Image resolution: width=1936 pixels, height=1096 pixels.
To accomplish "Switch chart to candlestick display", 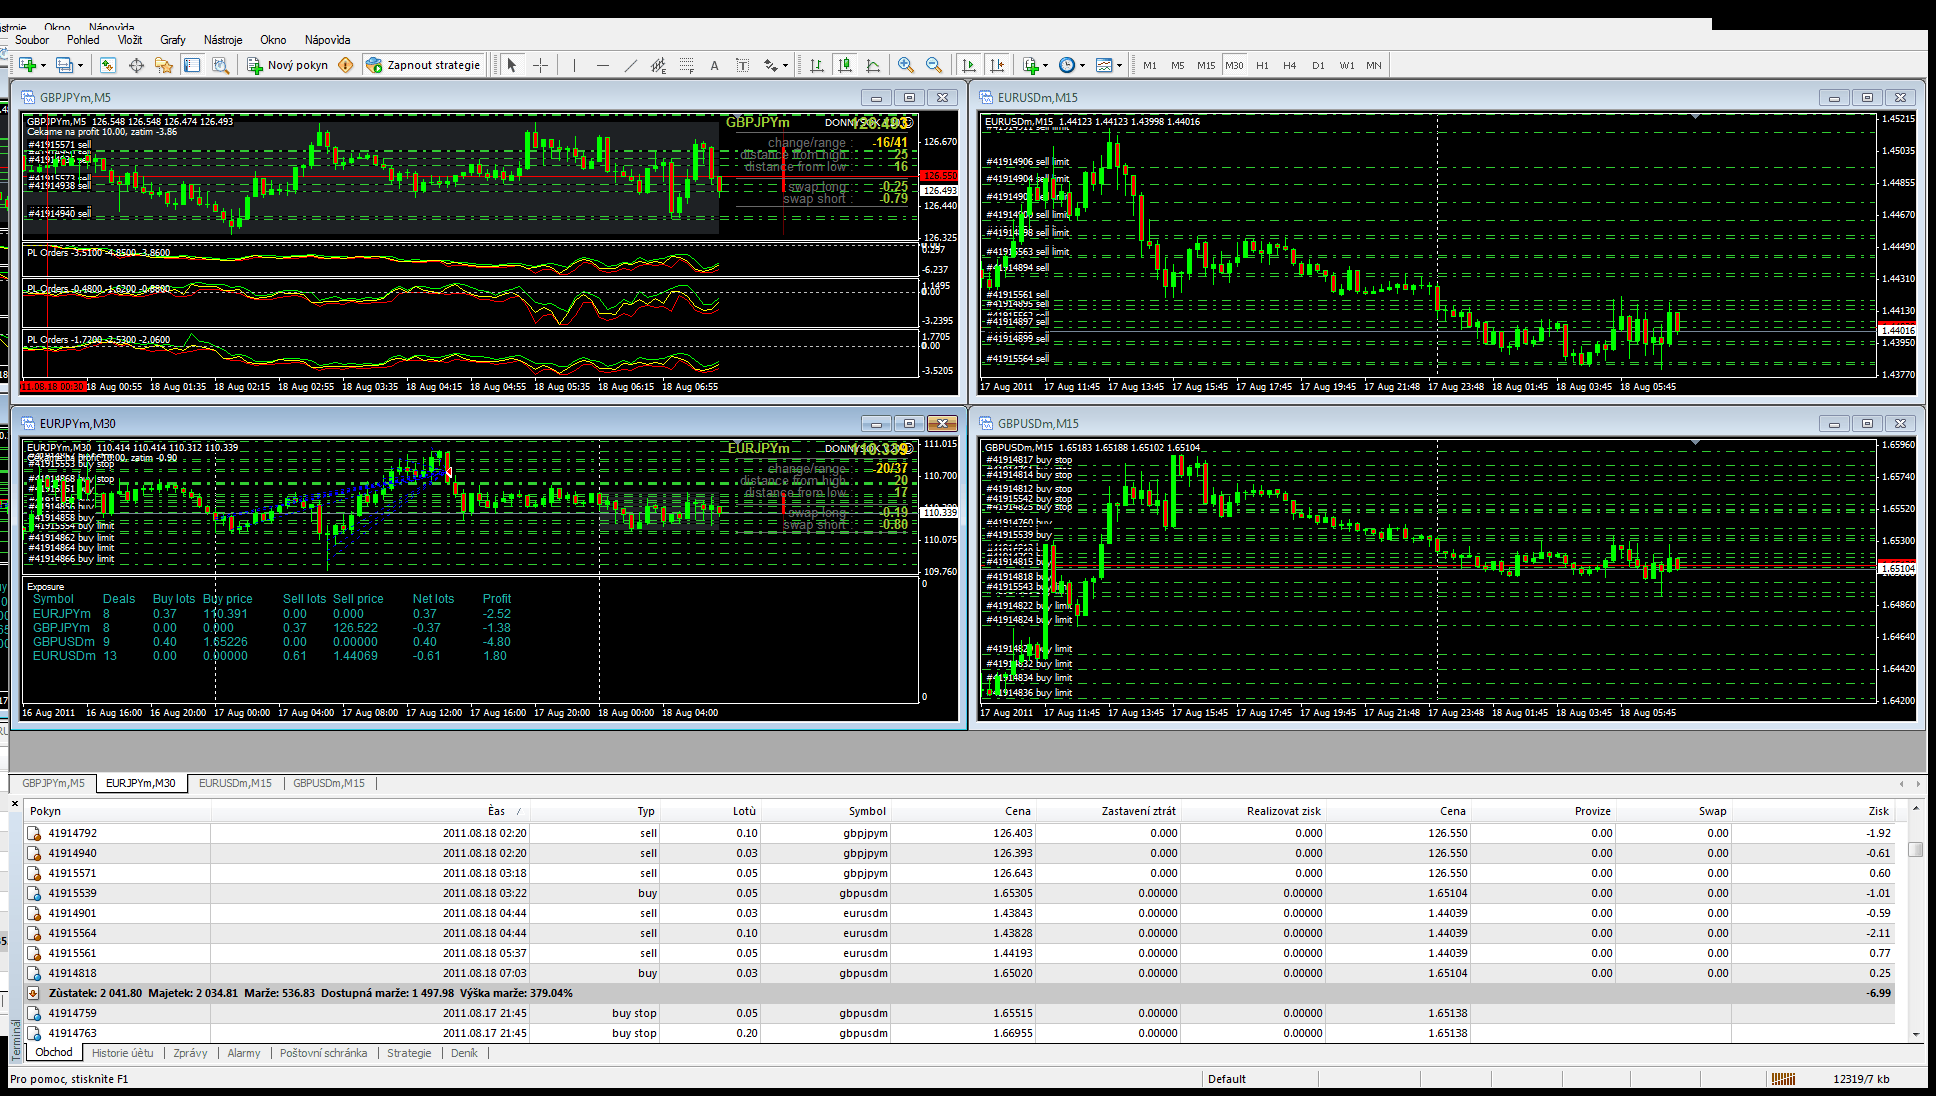I will pos(845,65).
